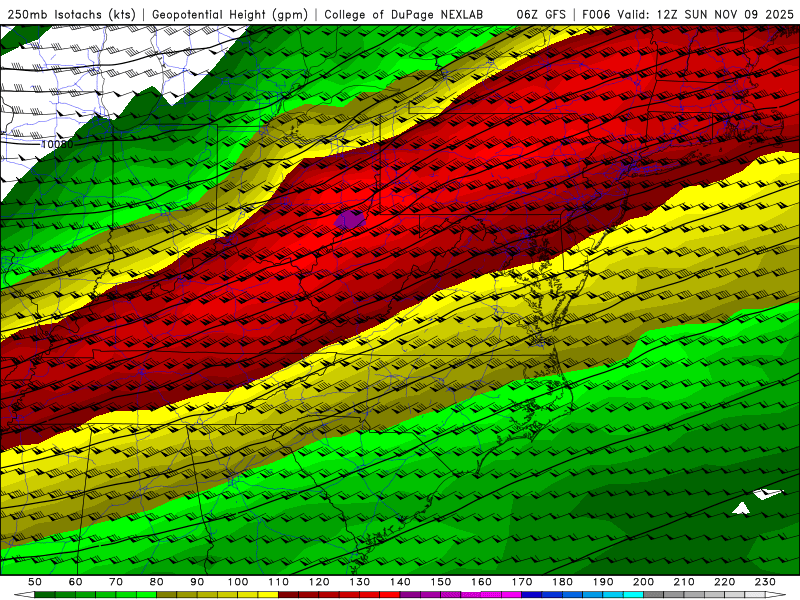Click the dark green color bar segment under 50
800x600 pixels.
(x=44, y=595)
